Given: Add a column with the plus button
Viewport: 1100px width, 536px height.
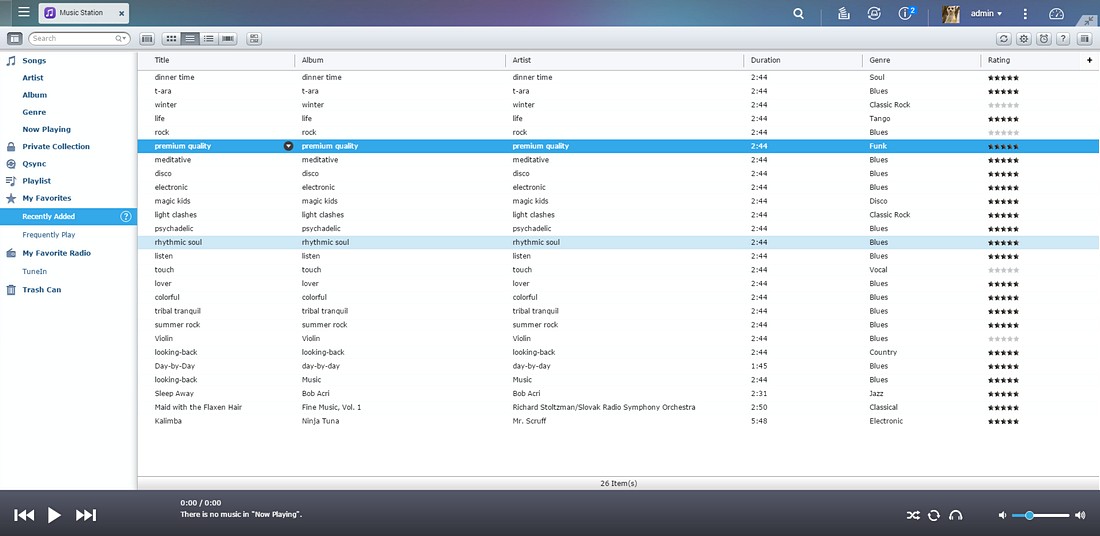Looking at the screenshot, I should click(1089, 60).
